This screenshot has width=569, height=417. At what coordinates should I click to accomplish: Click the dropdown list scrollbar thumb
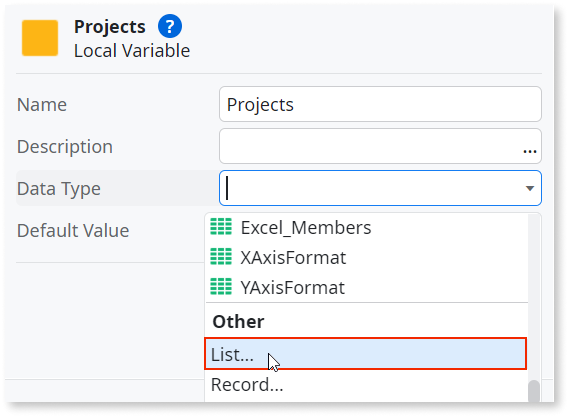coord(534,391)
